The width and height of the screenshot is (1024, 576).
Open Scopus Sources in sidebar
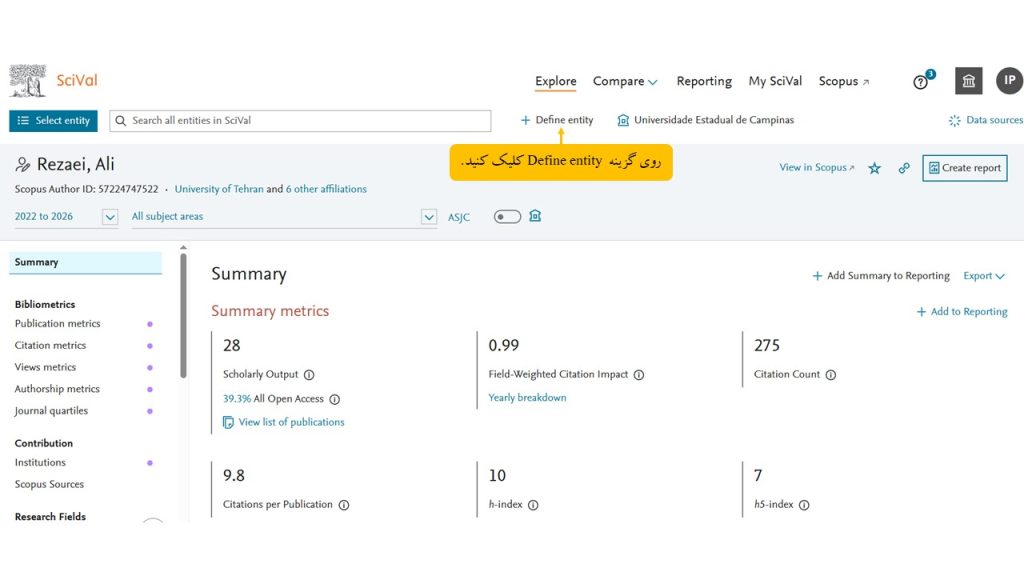[49, 485]
